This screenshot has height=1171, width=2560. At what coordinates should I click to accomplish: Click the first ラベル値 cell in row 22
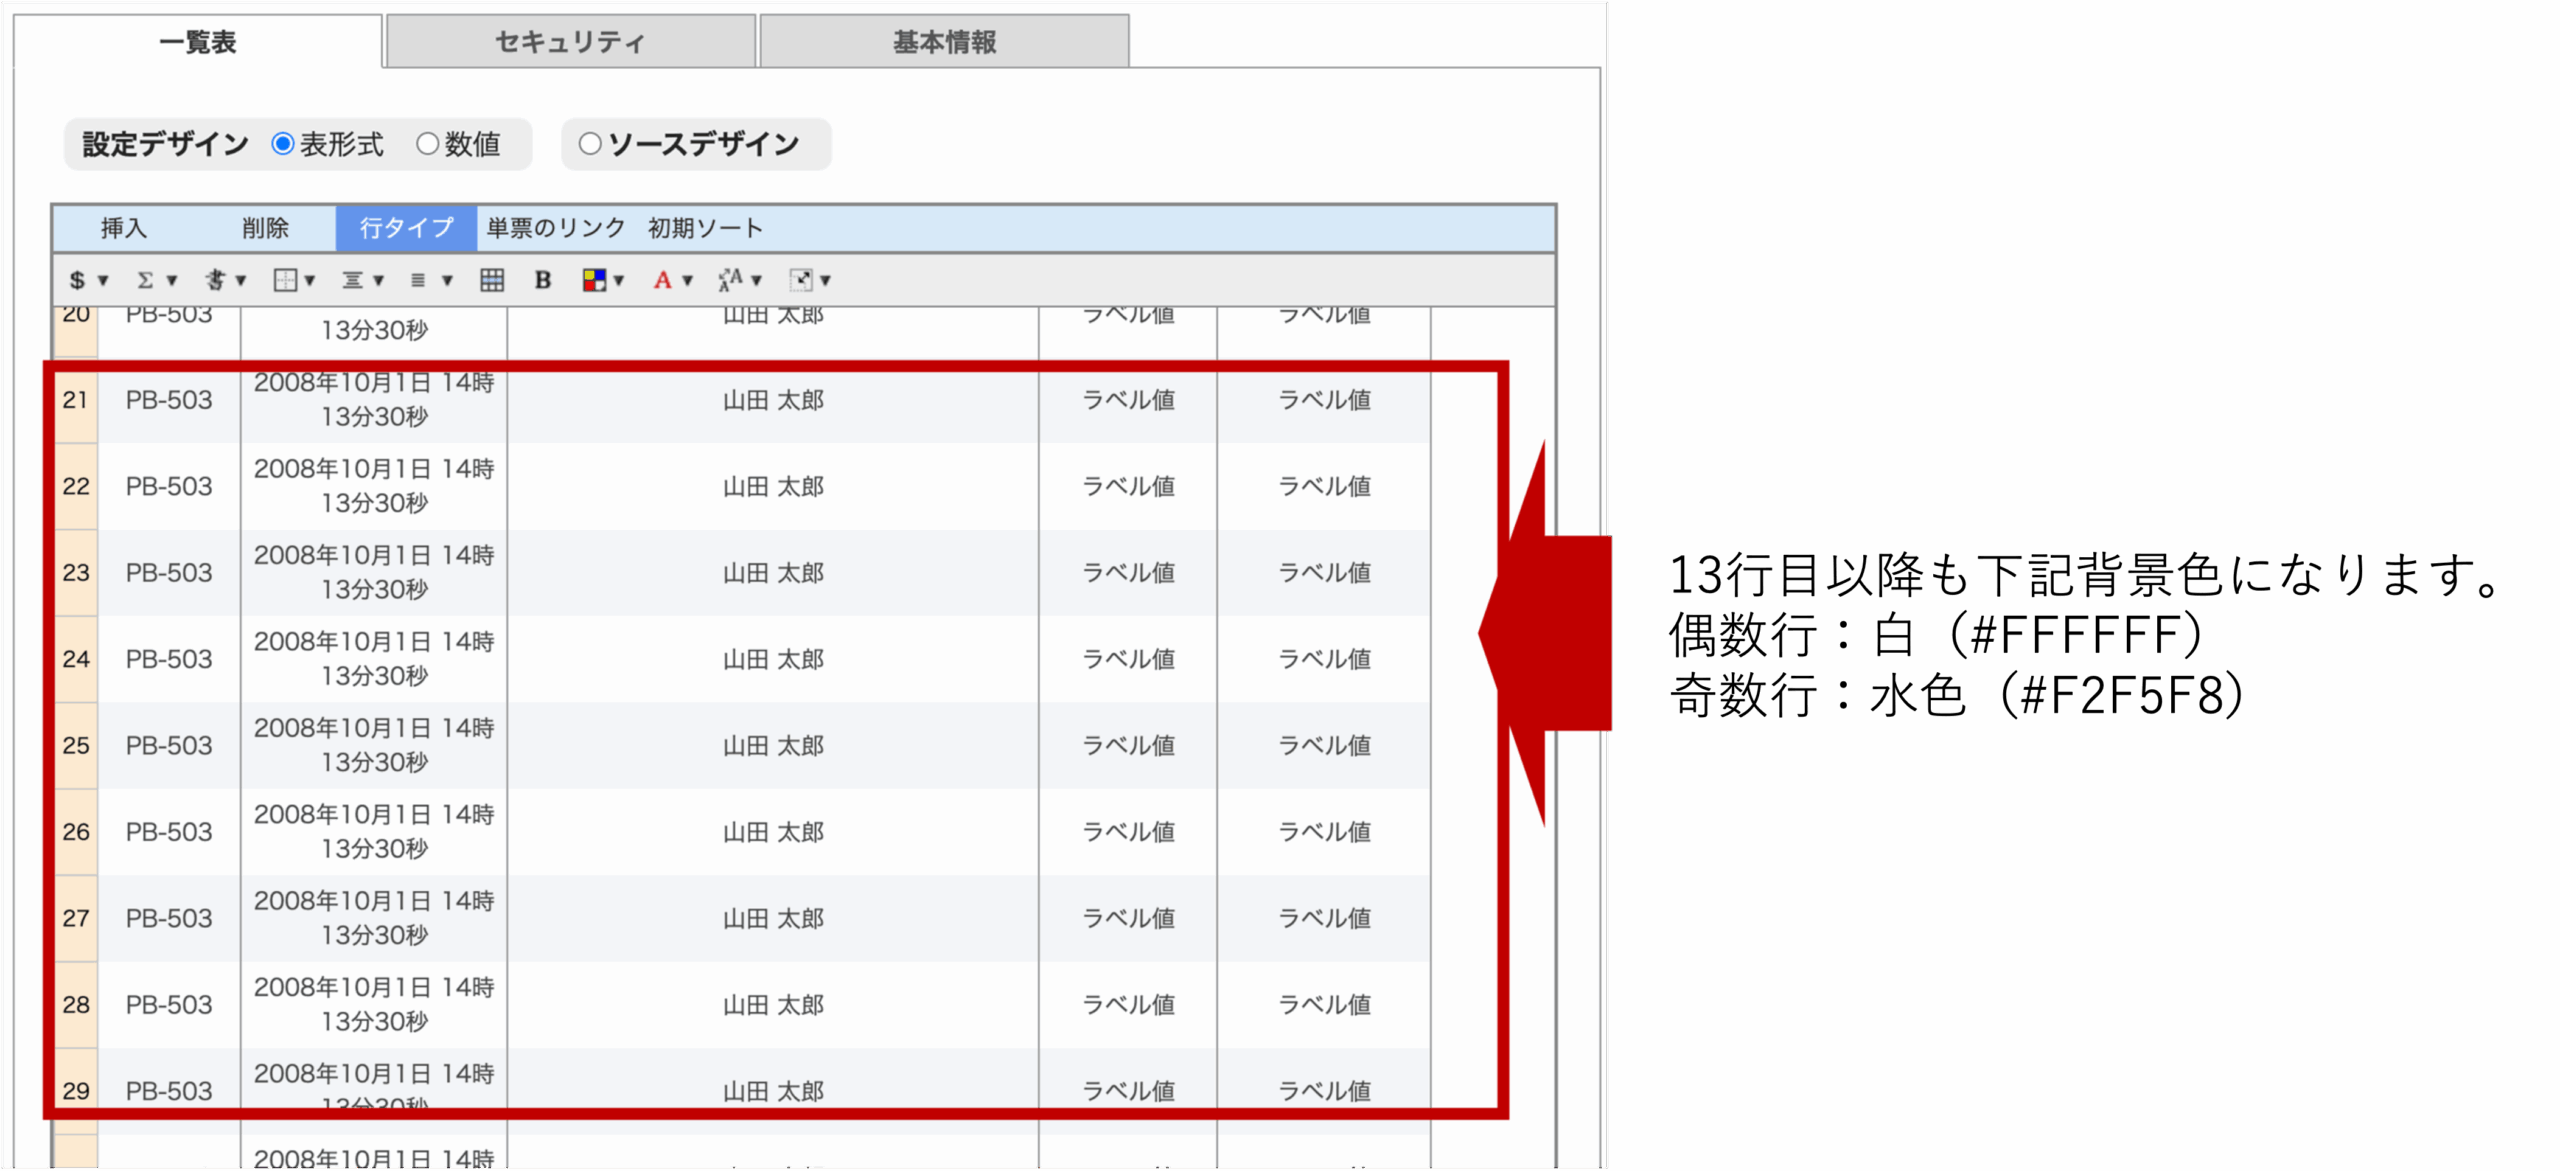pos(1128,486)
